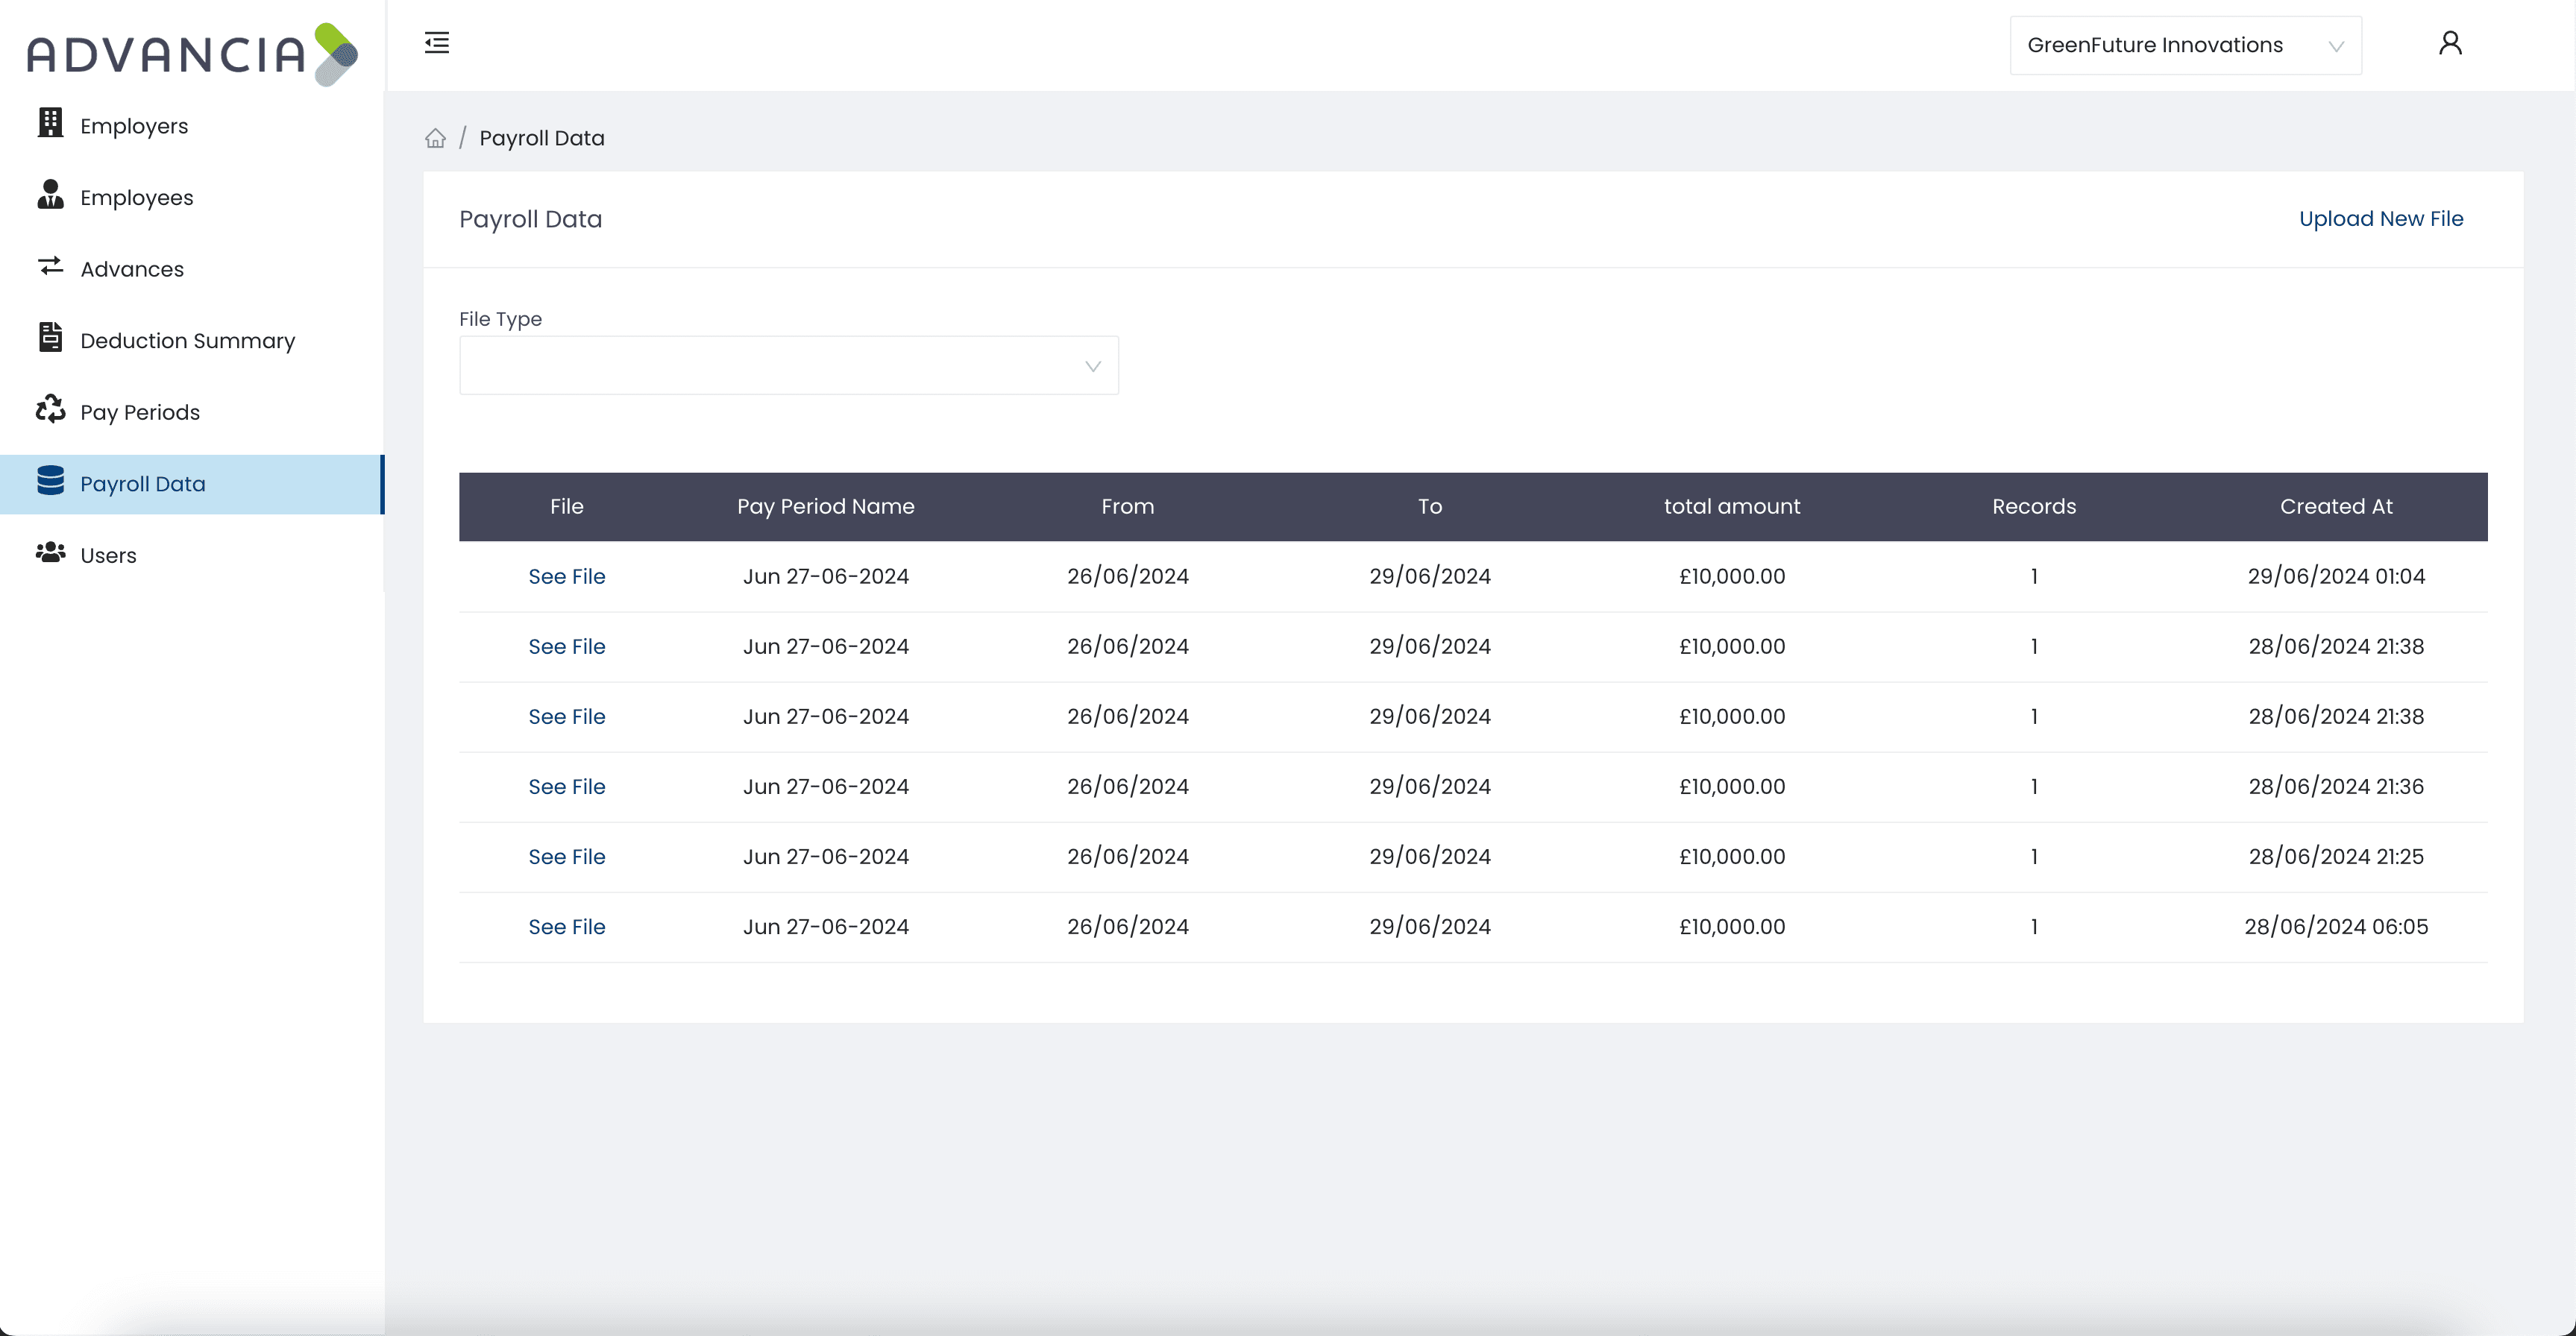The image size is (2576, 1336).
Task: Click the total amount column header
Action: [1732, 507]
